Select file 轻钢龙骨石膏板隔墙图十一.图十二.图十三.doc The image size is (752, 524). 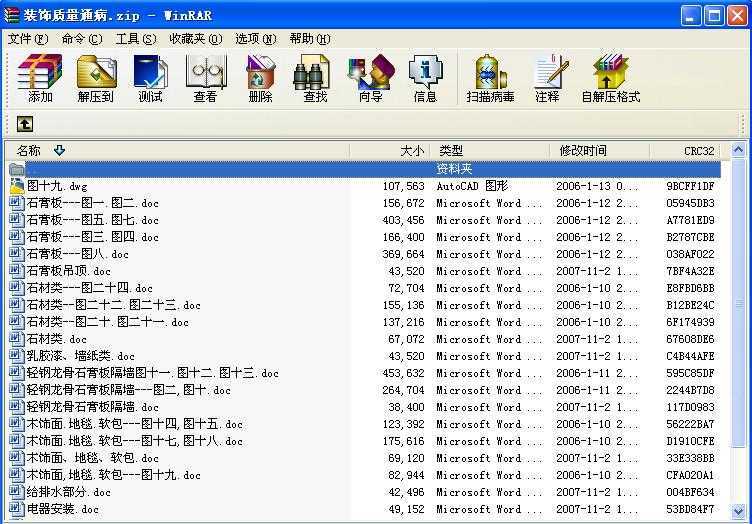click(x=153, y=373)
